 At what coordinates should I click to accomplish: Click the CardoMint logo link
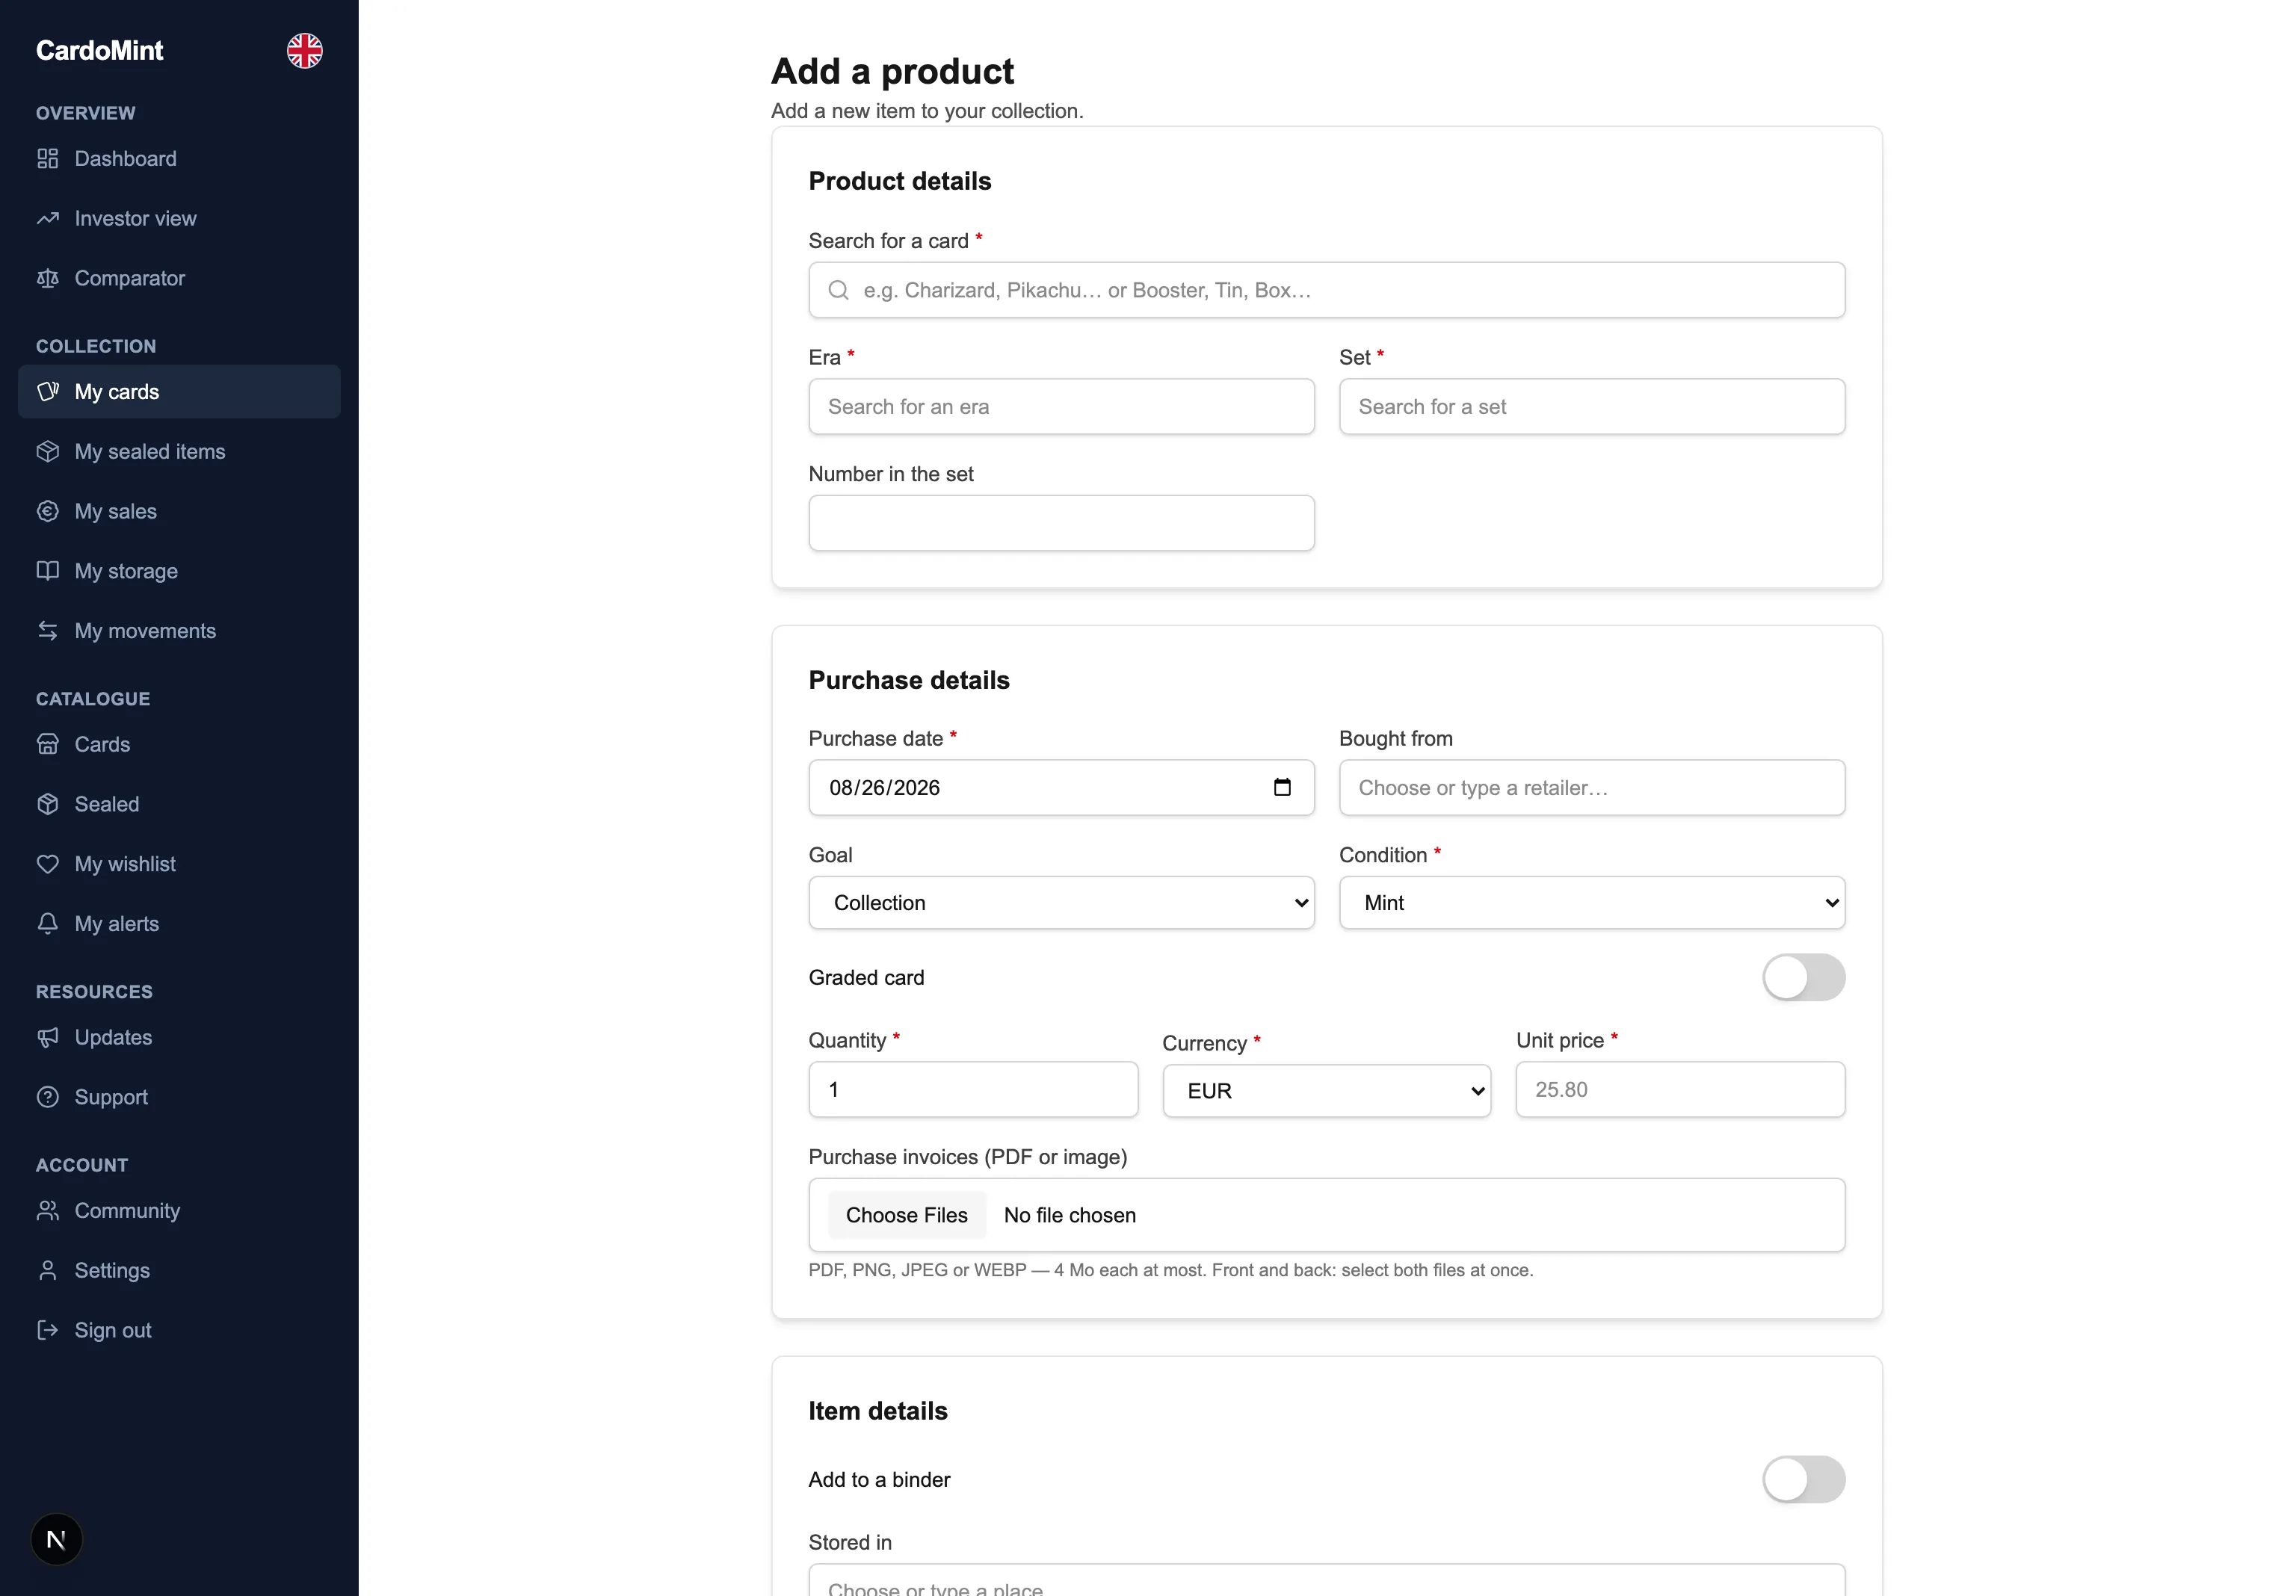pyautogui.click(x=99, y=51)
